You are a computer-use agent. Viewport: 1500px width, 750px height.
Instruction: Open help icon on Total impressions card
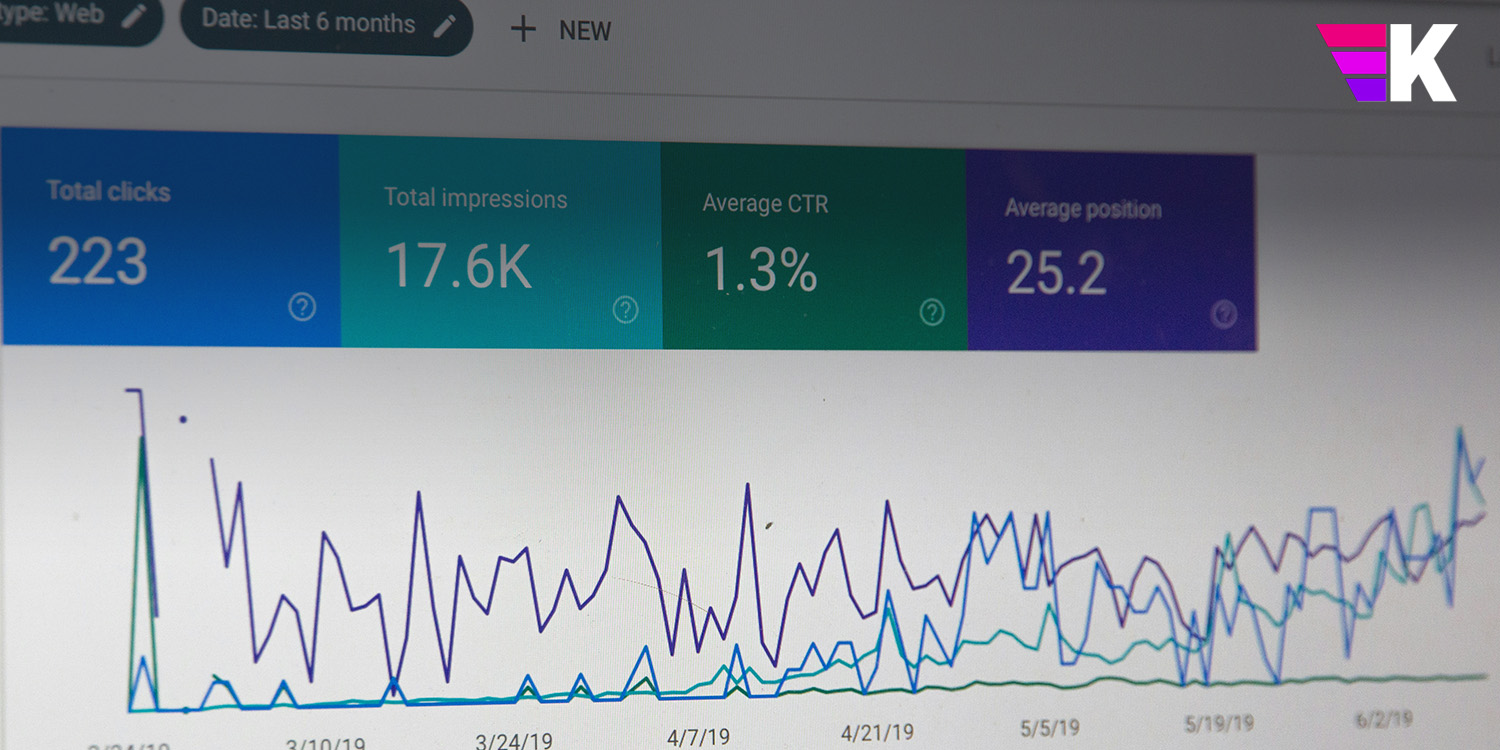(626, 310)
